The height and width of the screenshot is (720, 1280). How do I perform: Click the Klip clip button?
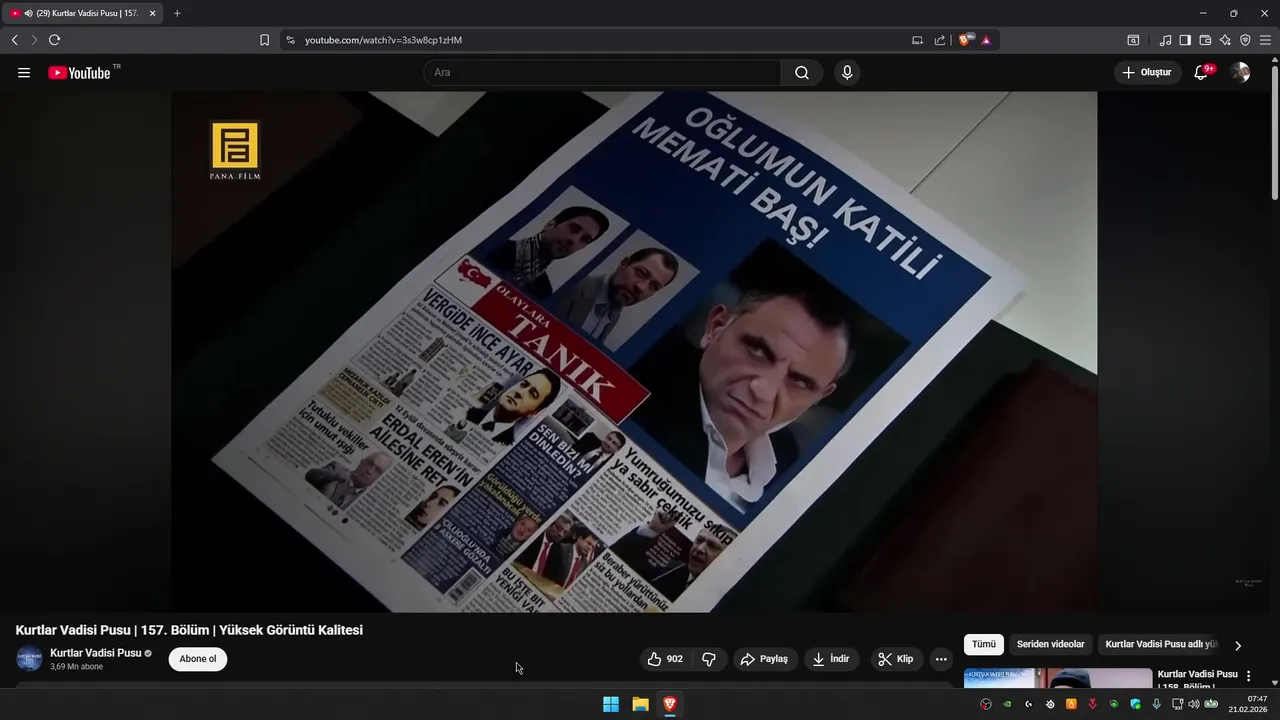point(896,659)
